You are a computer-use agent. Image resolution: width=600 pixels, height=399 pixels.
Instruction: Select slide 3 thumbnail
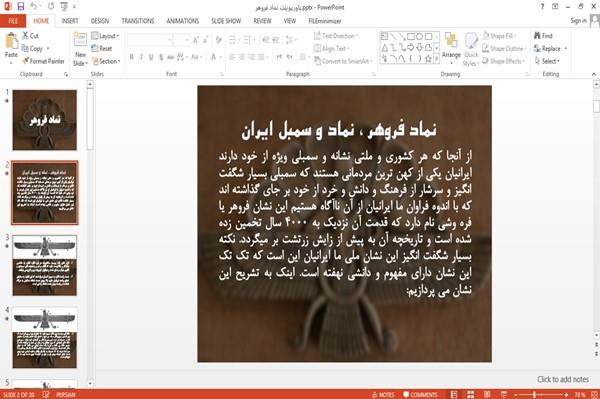(44, 265)
